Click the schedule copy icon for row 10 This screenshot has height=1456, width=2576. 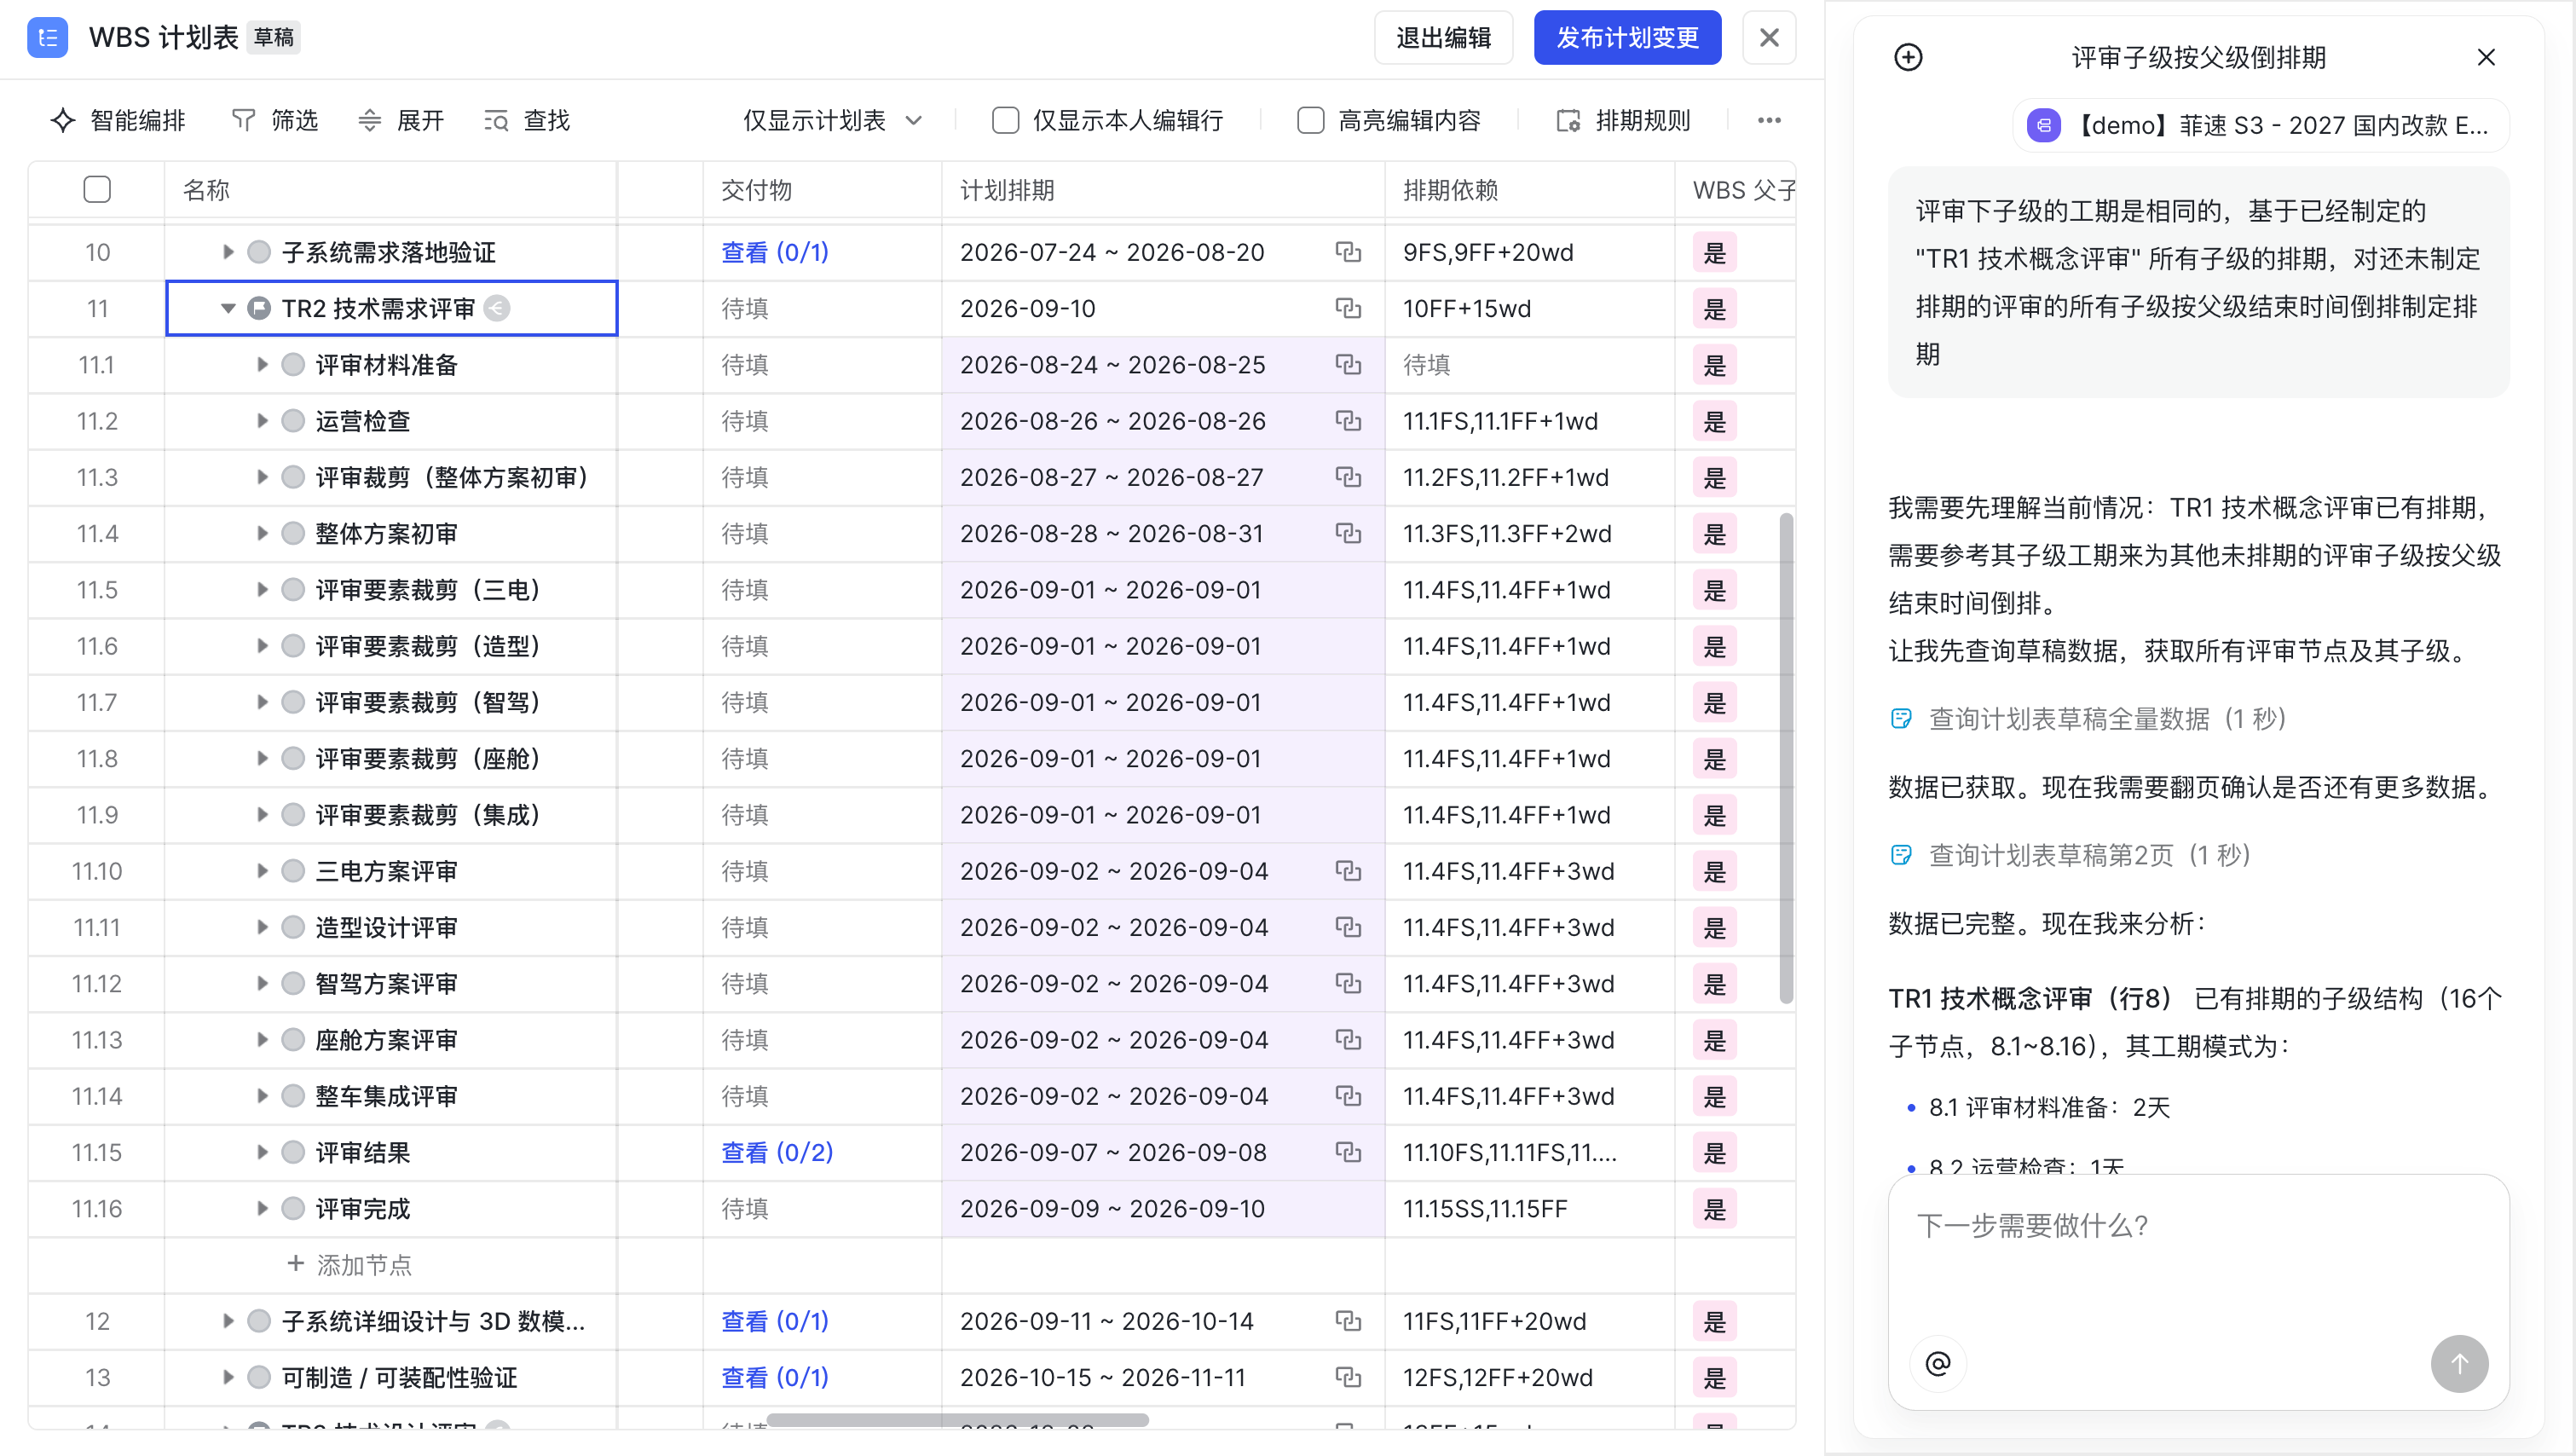click(1348, 252)
